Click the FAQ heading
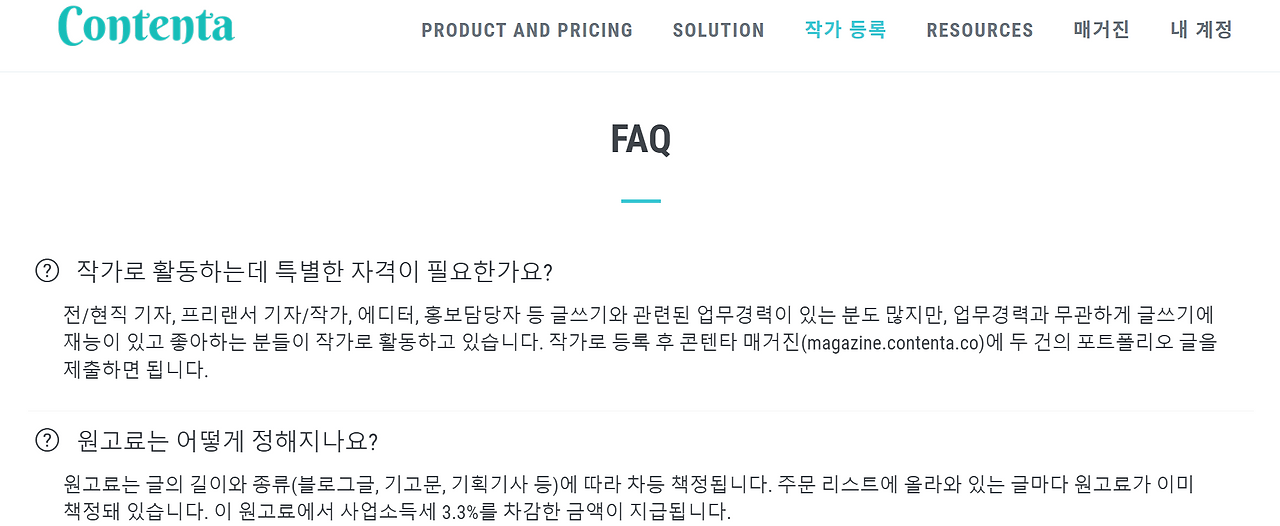 pyautogui.click(x=640, y=140)
